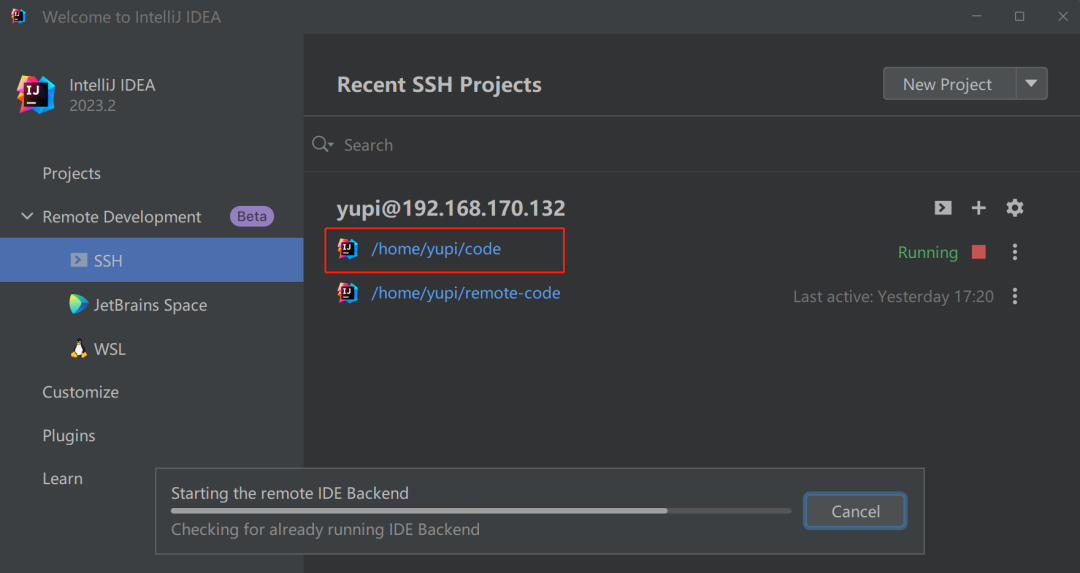Click IntelliJ icon beside /home/yupi/code
The height and width of the screenshot is (573, 1080).
(x=348, y=249)
